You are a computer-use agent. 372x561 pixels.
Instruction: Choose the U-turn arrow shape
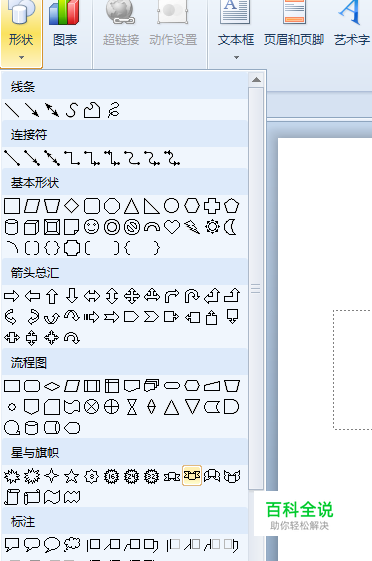(192, 296)
